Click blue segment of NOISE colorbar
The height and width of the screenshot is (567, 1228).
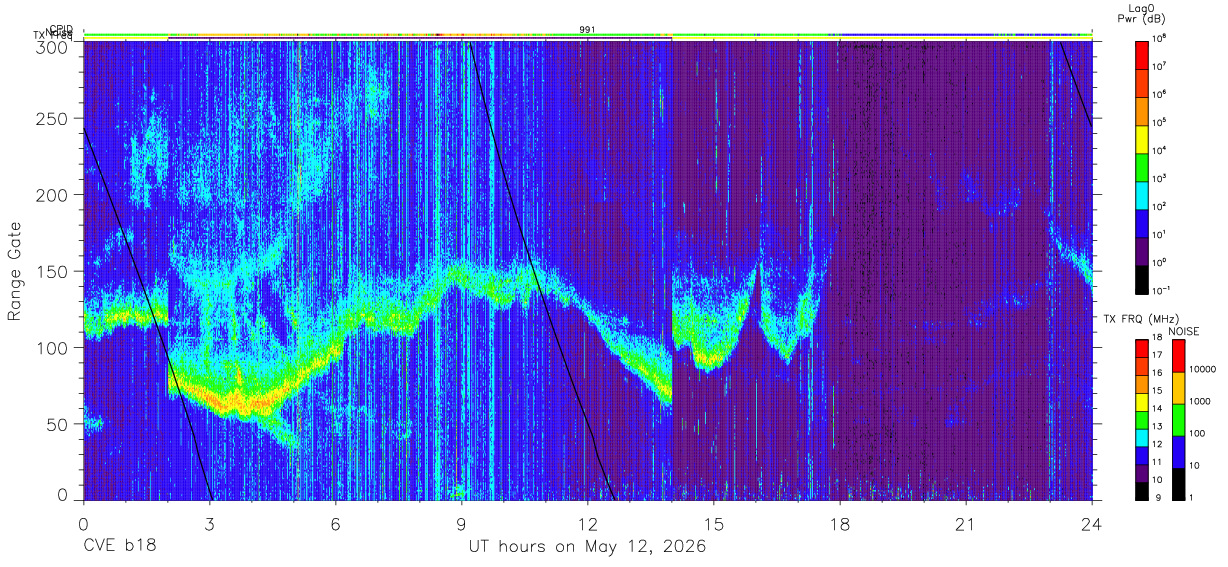1177,451
